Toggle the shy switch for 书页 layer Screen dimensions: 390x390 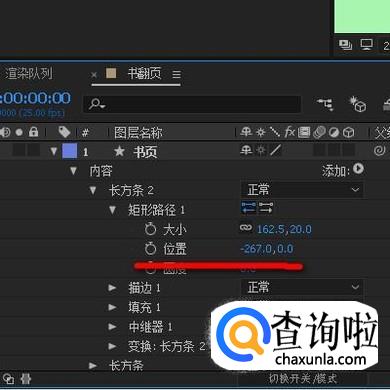tap(246, 151)
